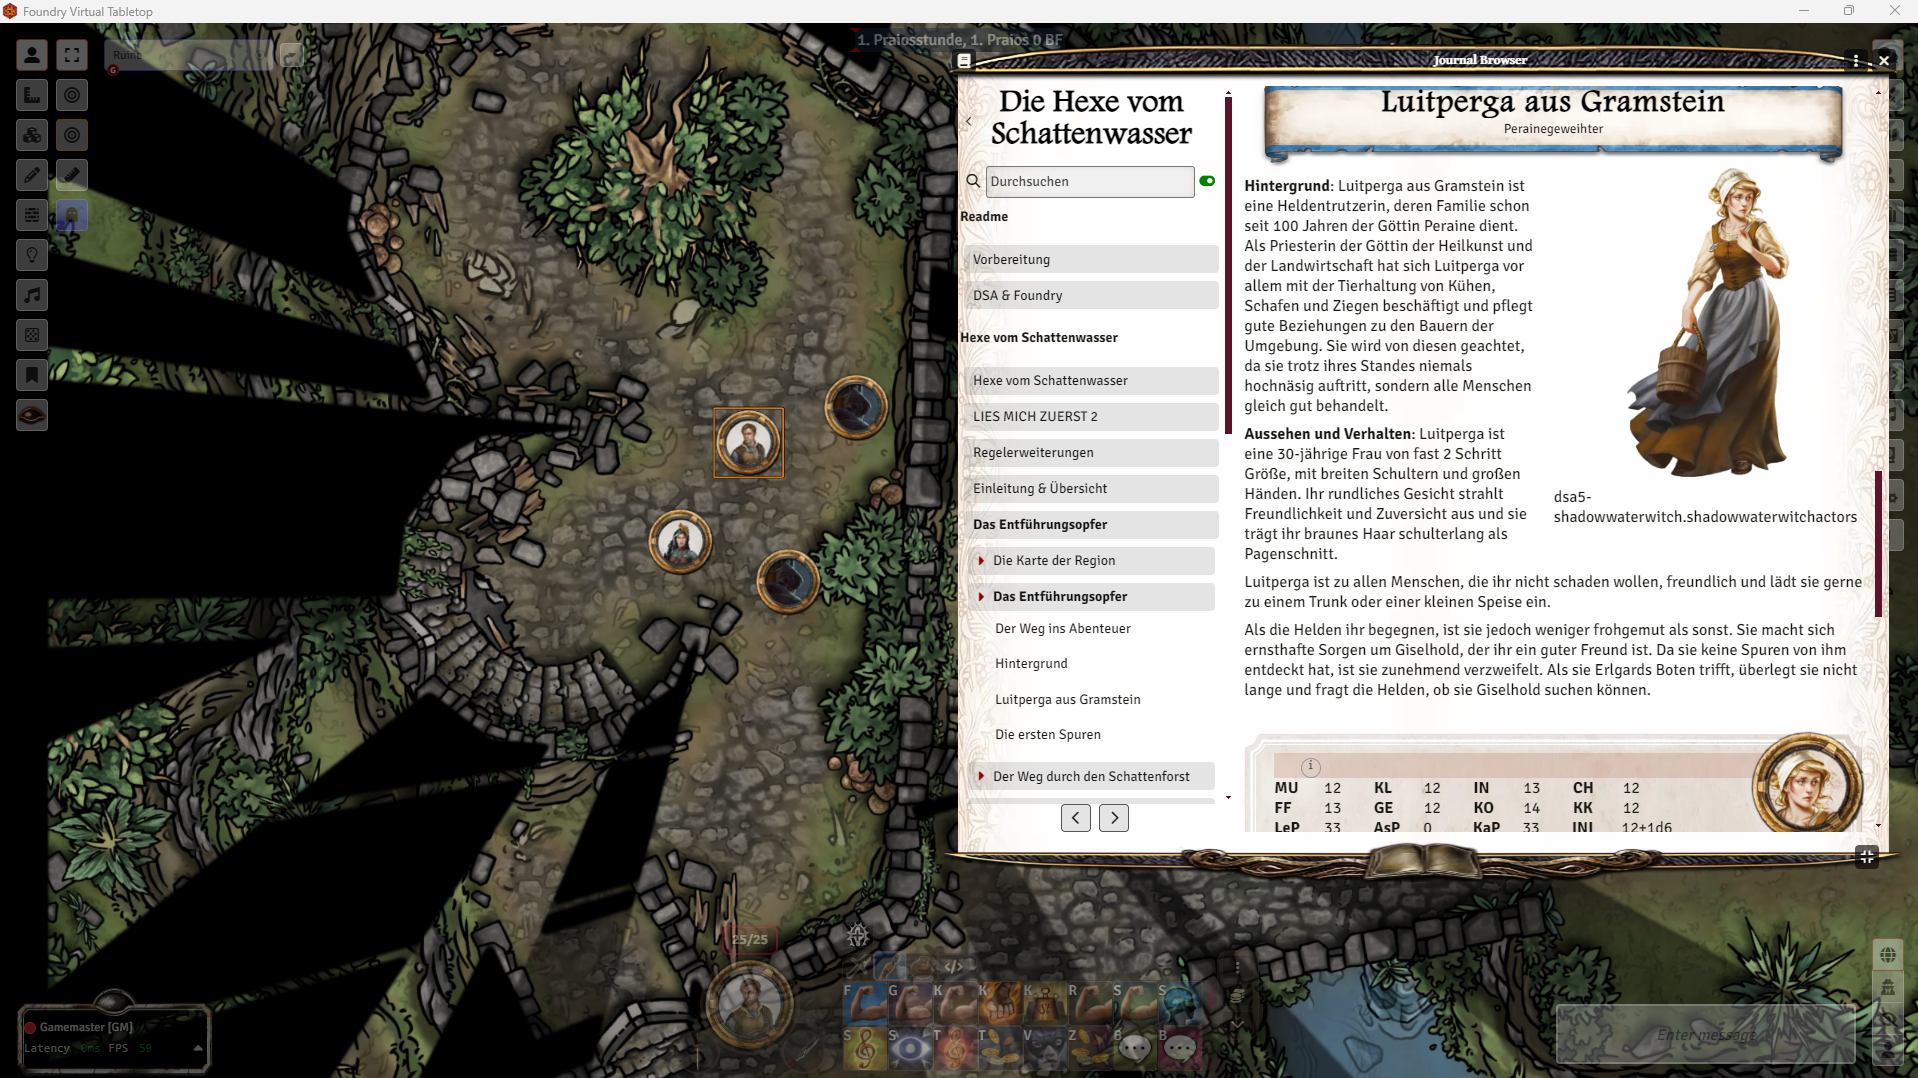
Task: Open the Vorbereitung journal entry
Action: click(x=1089, y=259)
